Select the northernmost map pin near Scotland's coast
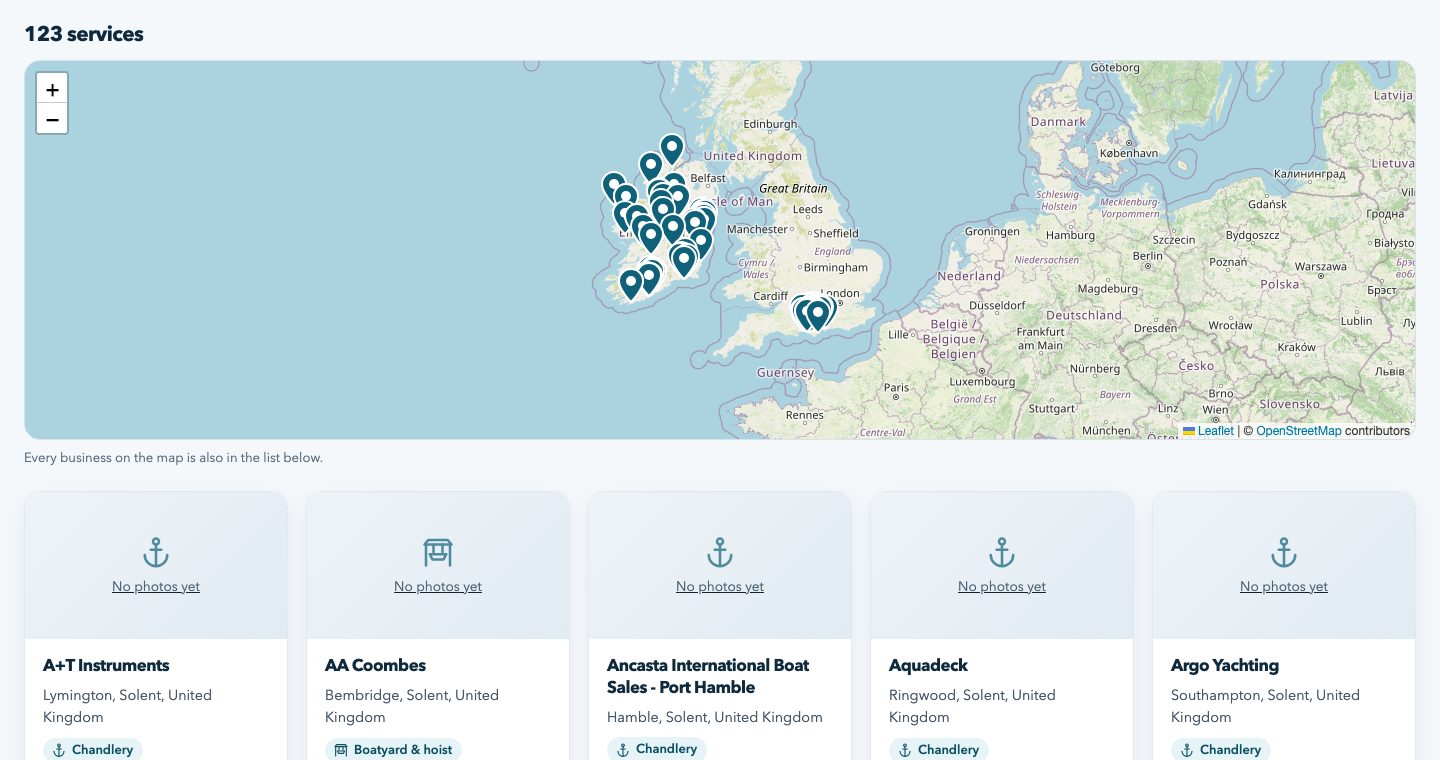1440x760 pixels. click(x=671, y=150)
